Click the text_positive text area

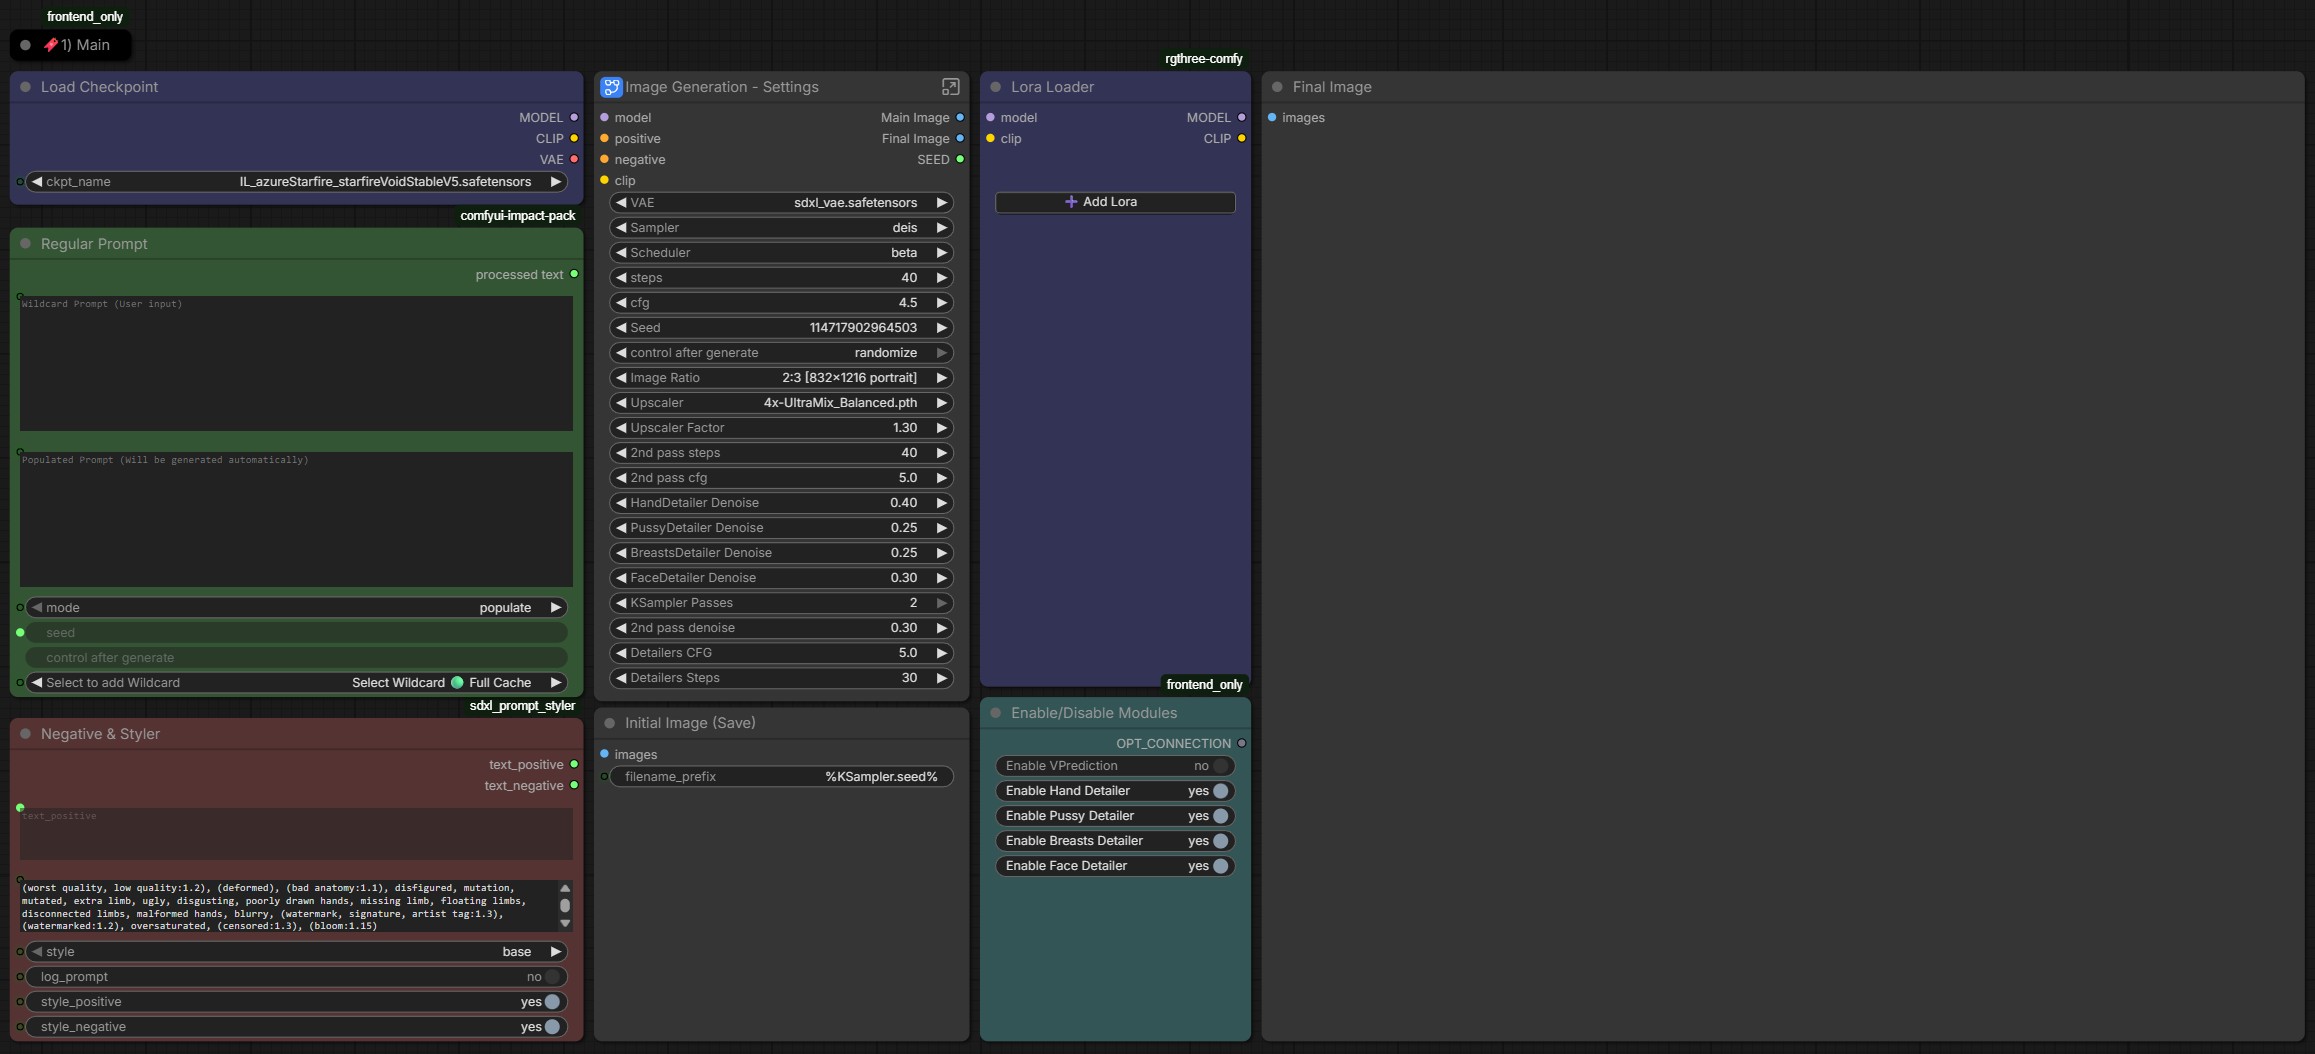coord(296,834)
